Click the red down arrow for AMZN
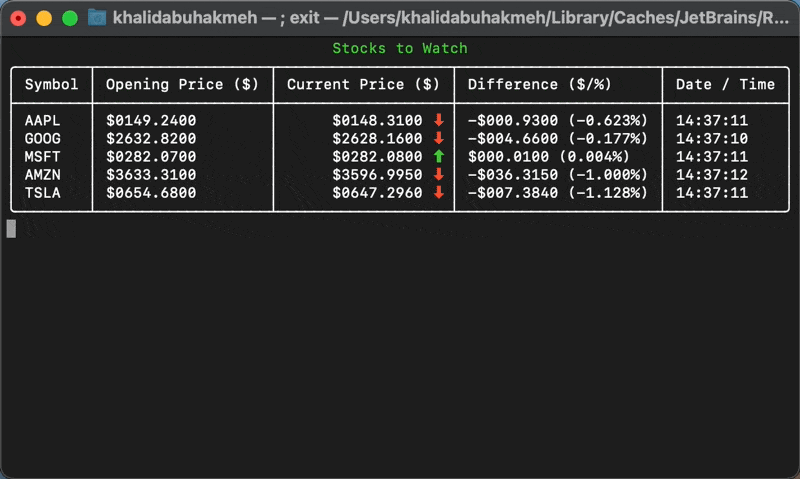 [439, 174]
